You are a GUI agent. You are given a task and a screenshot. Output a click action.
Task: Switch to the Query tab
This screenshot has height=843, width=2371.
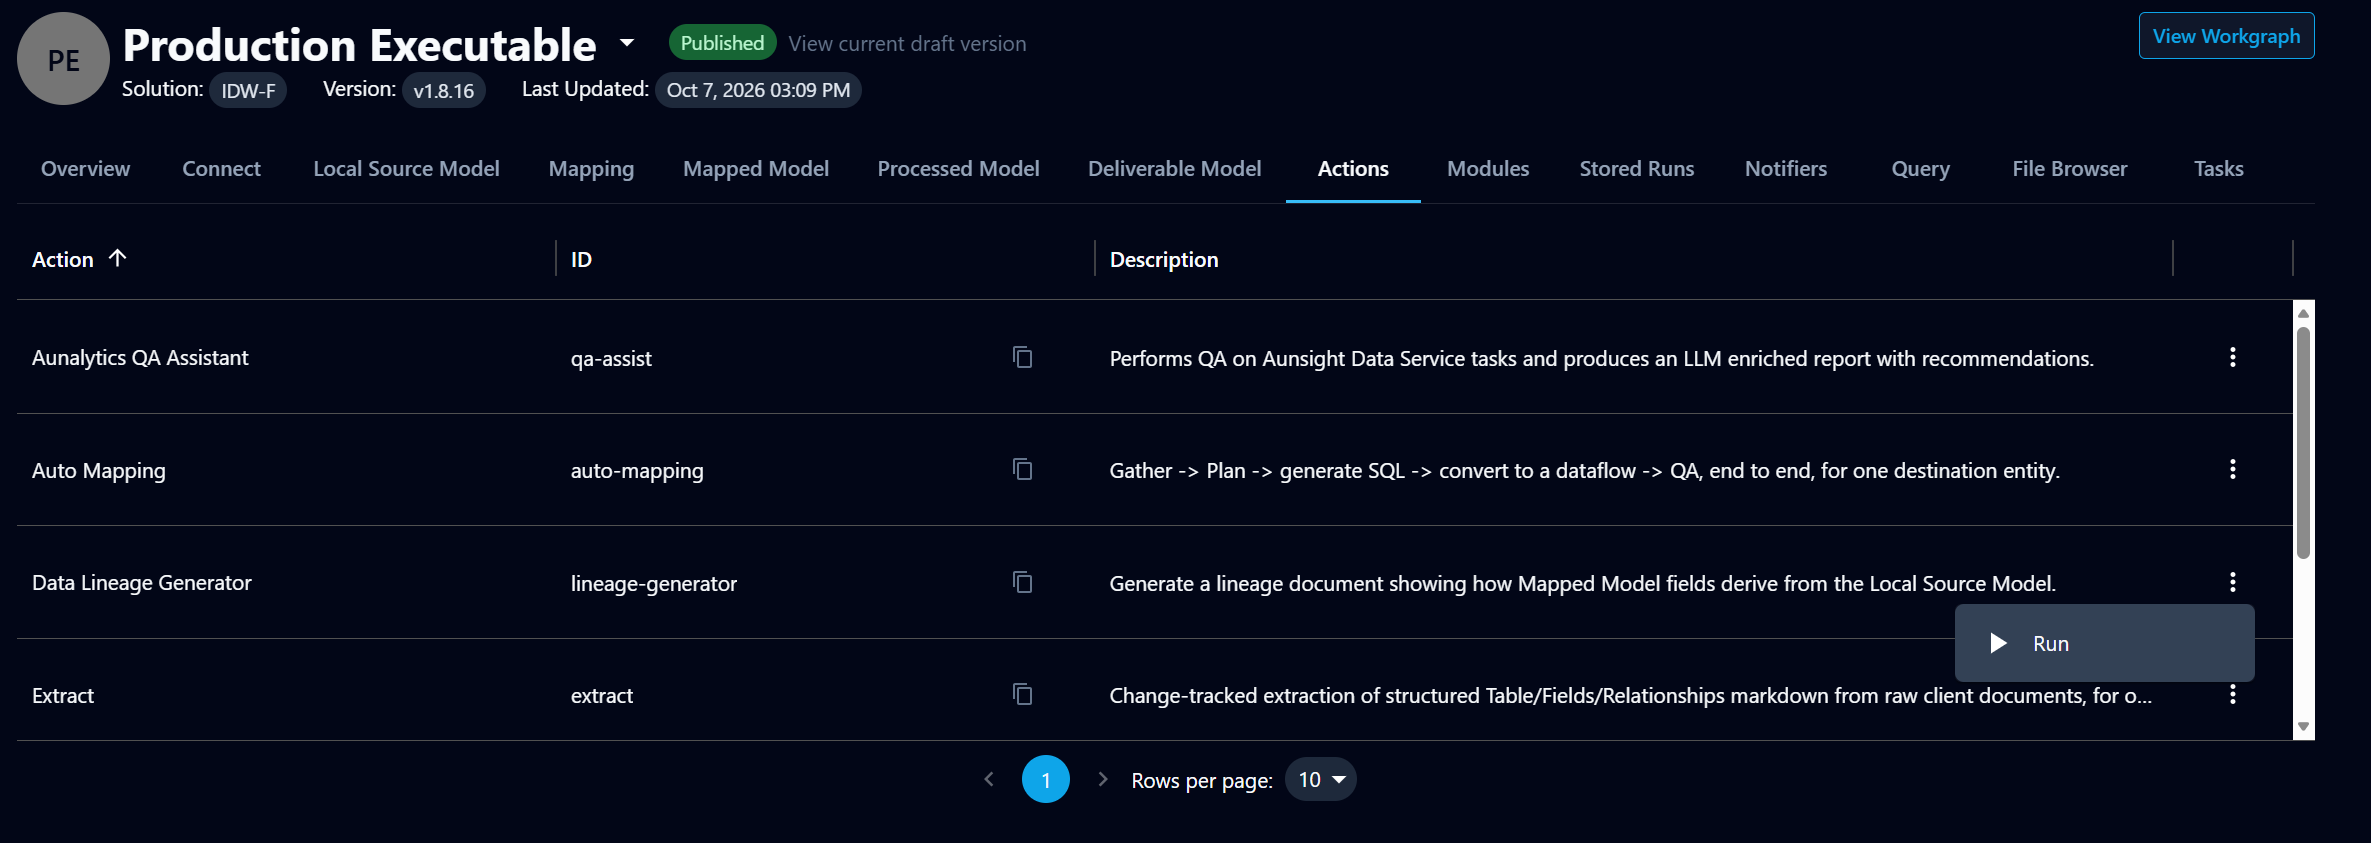(x=1920, y=169)
